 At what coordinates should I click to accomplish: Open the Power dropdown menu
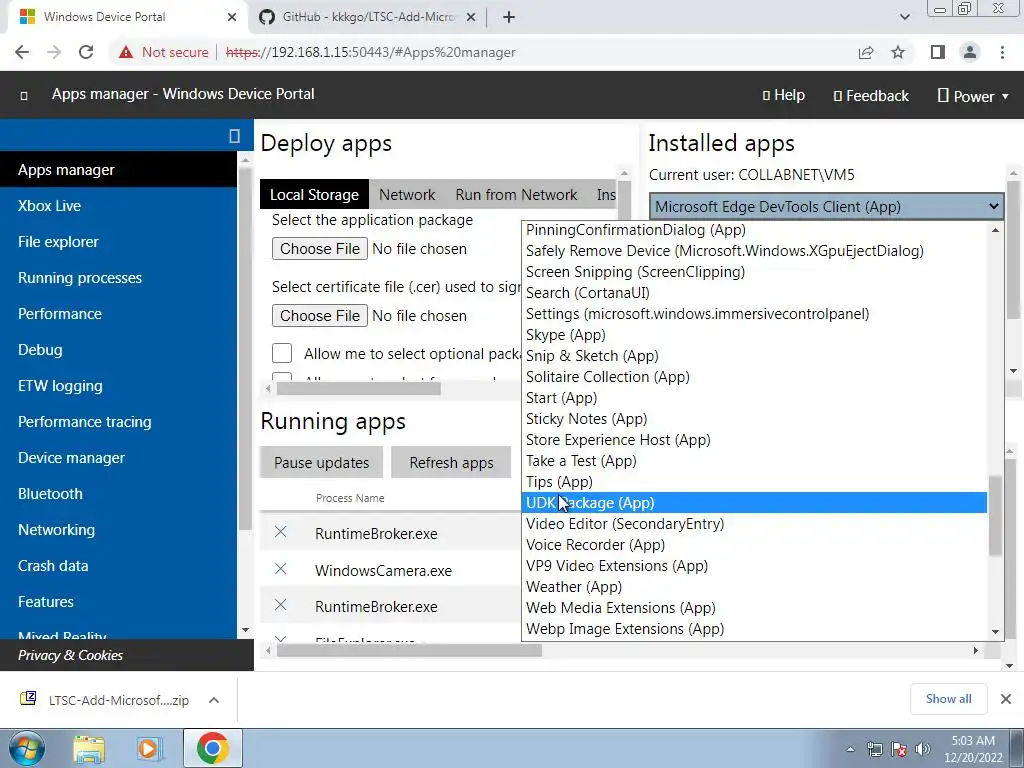(973, 96)
